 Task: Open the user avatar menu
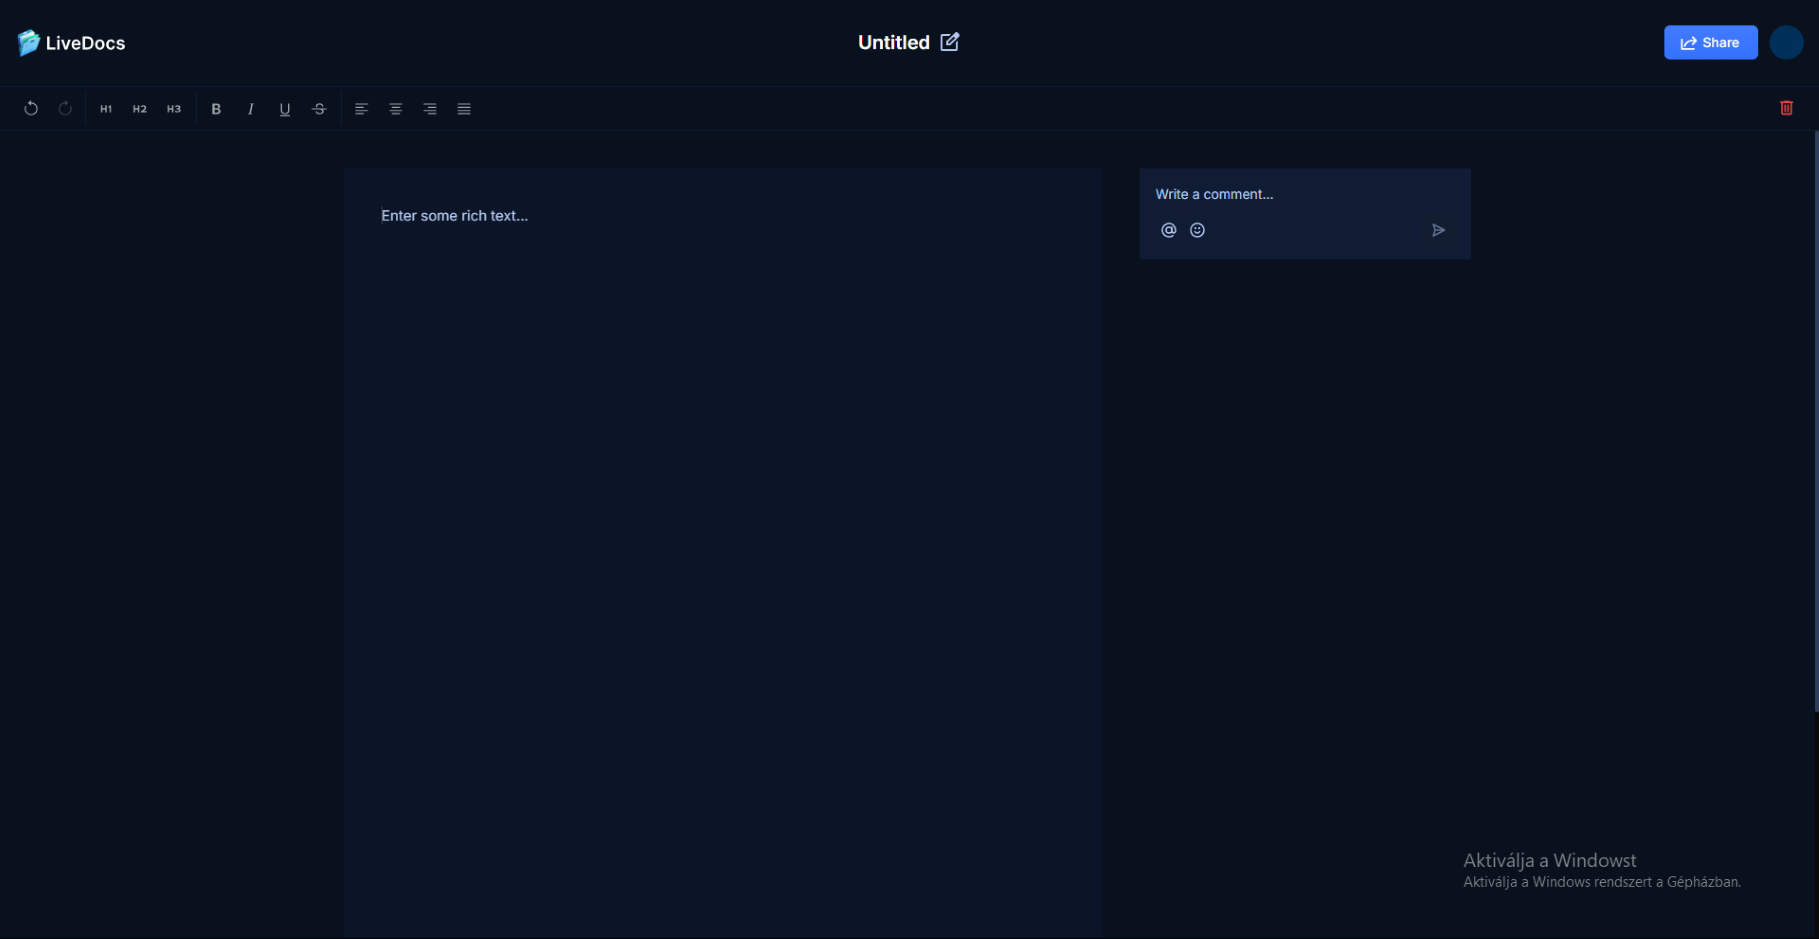pos(1785,43)
